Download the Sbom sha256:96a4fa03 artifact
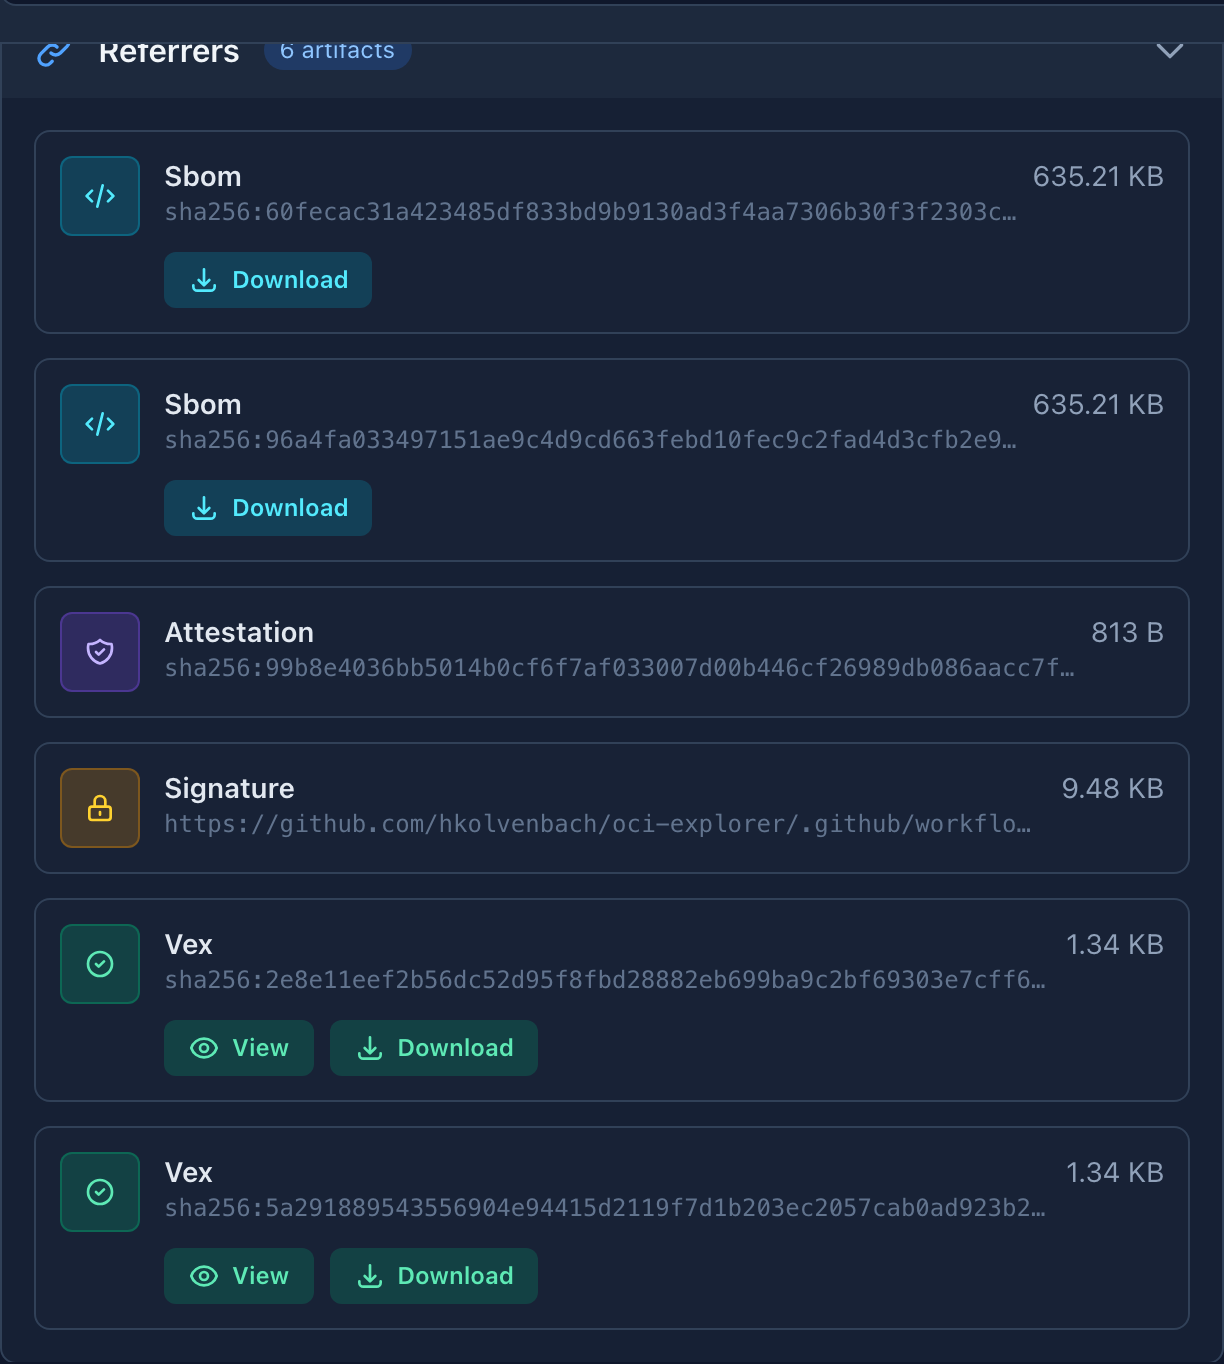Image resolution: width=1224 pixels, height=1364 pixels. [268, 508]
